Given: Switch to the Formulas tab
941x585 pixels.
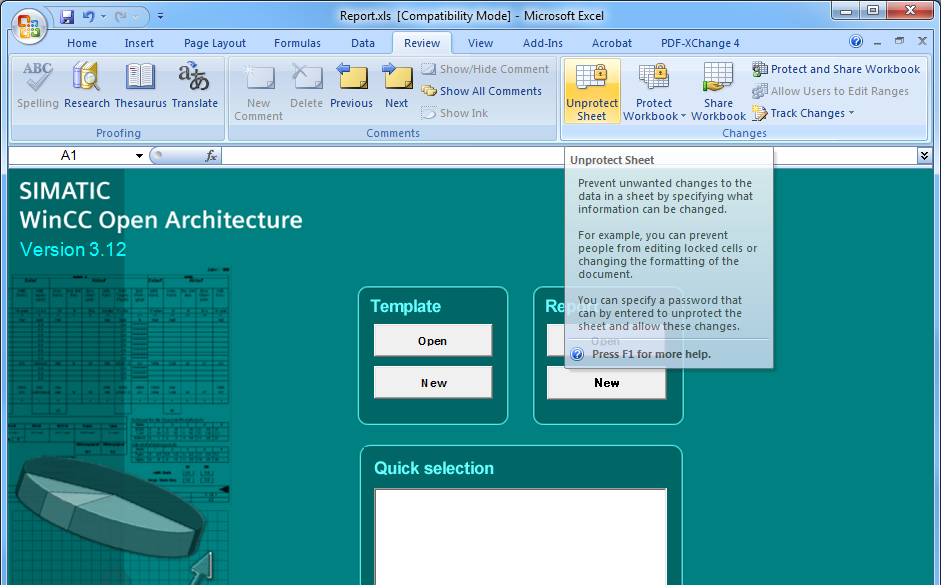Looking at the screenshot, I should 297,43.
